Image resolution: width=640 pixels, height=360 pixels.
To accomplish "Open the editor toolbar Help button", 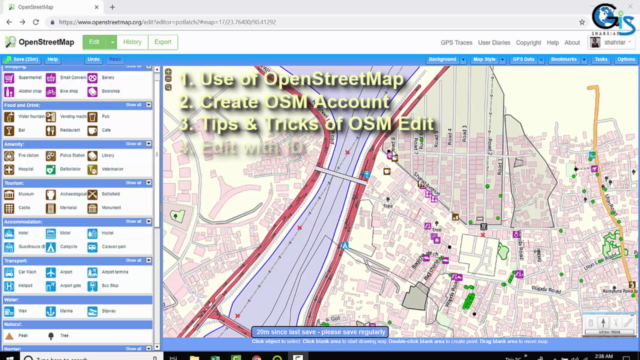I will pyautogui.click(x=53, y=60).
